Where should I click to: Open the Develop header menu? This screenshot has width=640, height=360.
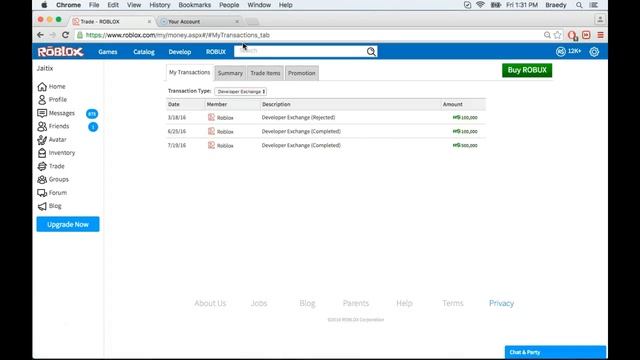[x=180, y=52]
